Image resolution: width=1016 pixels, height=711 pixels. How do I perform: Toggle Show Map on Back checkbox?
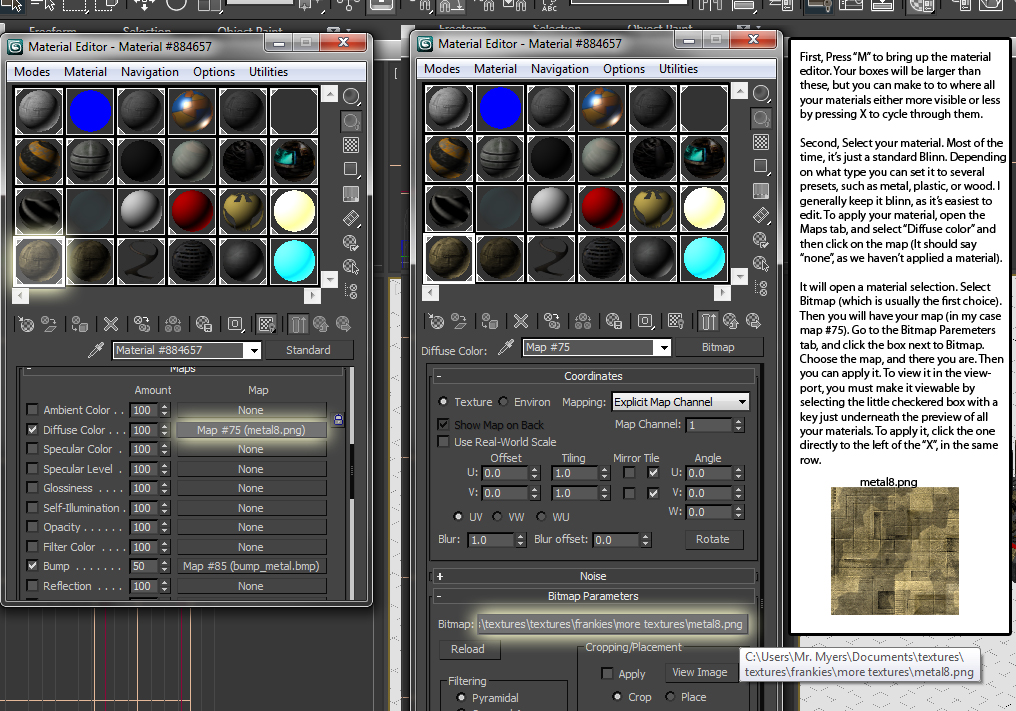pyautogui.click(x=443, y=425)
